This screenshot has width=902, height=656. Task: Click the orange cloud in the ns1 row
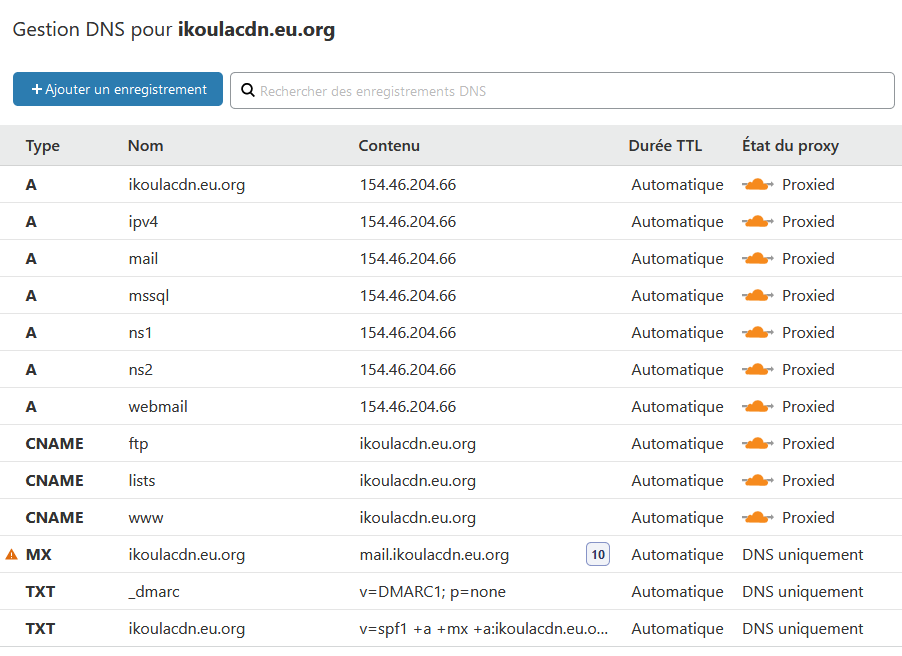pos(758,333)
